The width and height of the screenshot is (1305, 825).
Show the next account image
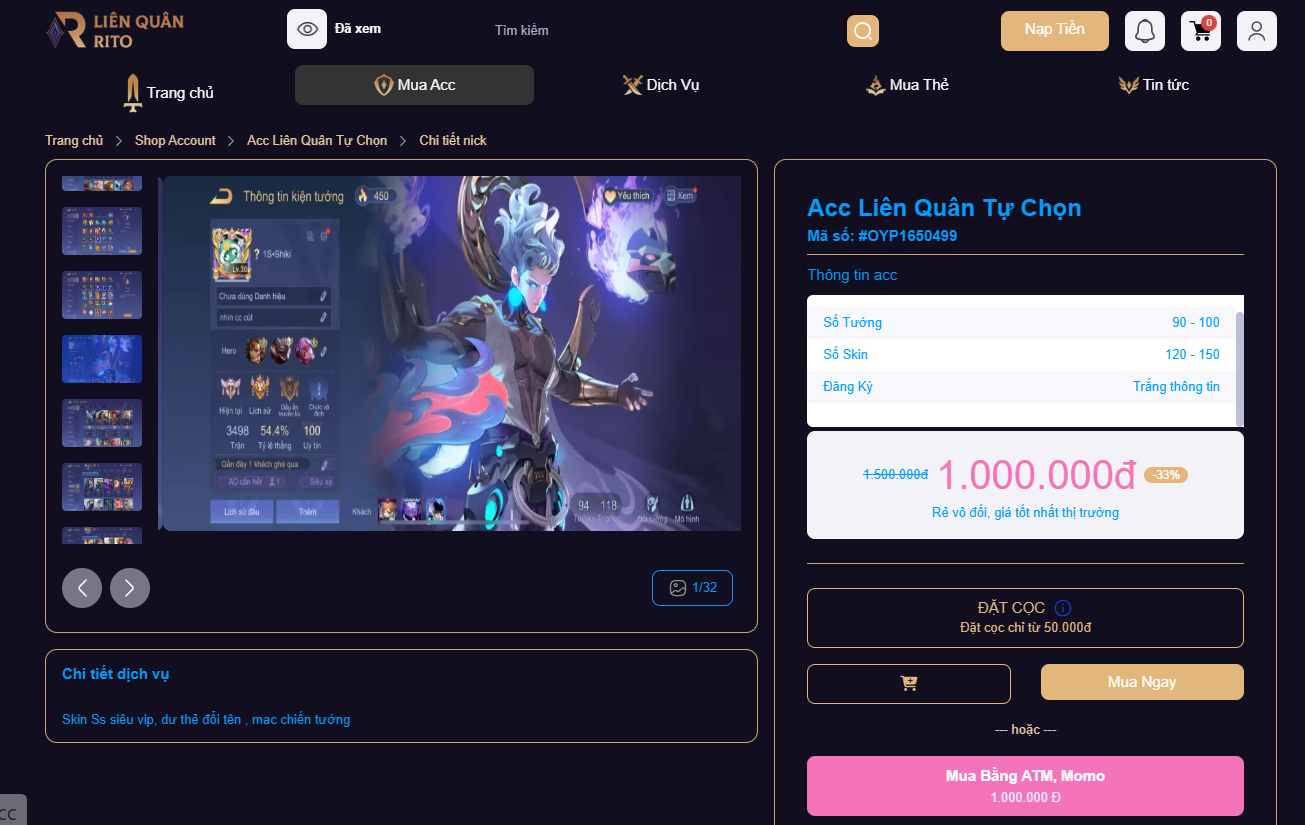(130, 588)
